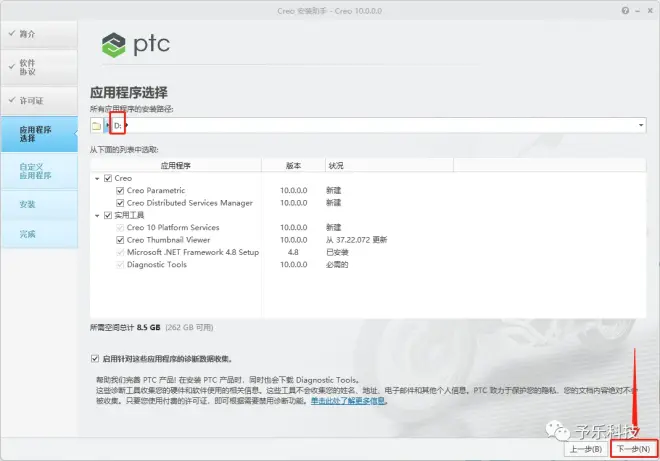Screen dimensions: 660x461
Task: Go to the 简介 step
Action: [x=39, y=34]
